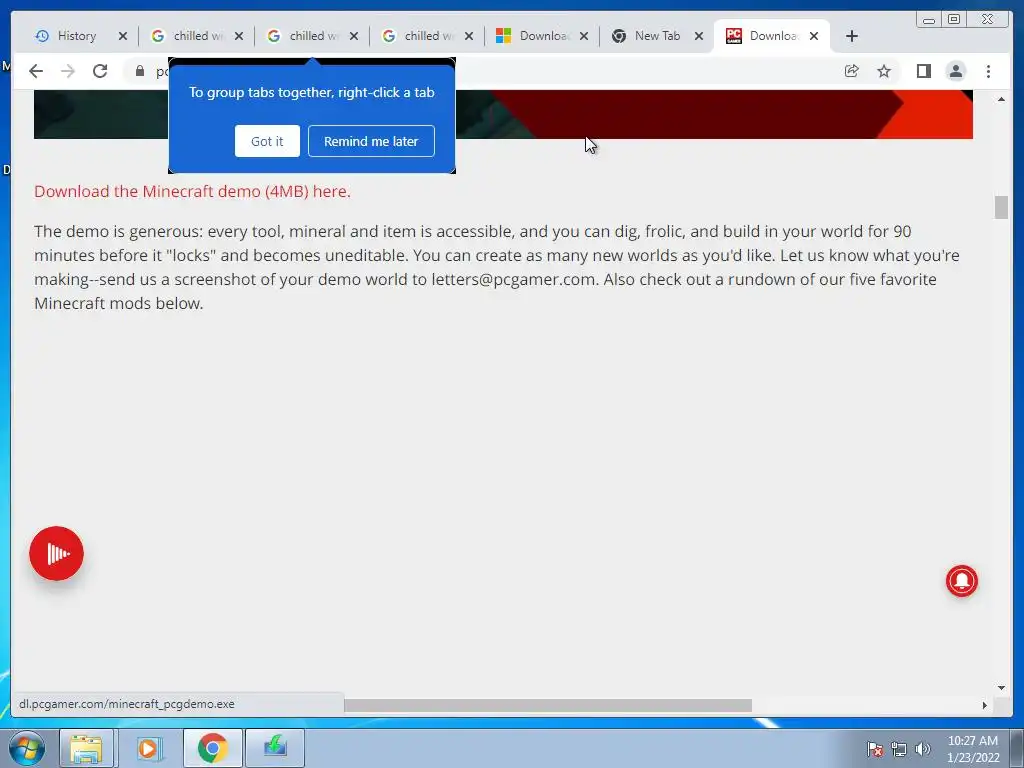Image resolution: width=1024 pixels, height=768 pixels.
Task: Click the scroll up arrow
Action: point(1001,99)
